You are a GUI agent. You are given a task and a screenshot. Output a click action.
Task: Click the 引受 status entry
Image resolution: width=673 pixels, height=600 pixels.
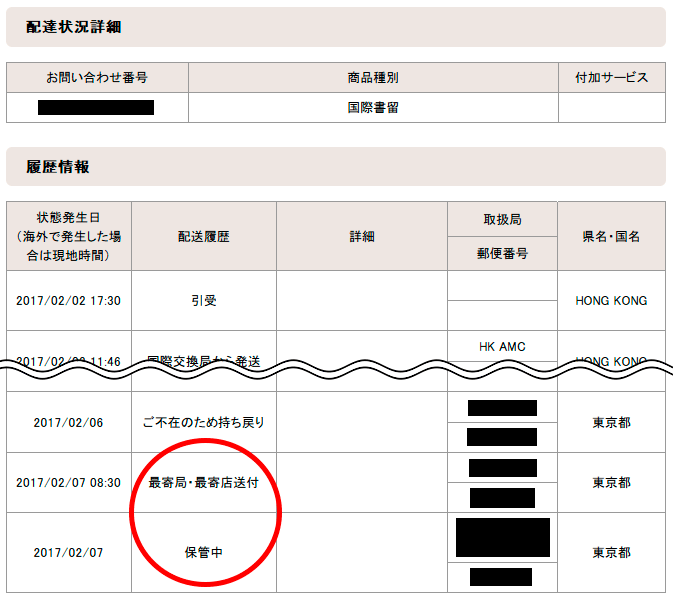204,301
